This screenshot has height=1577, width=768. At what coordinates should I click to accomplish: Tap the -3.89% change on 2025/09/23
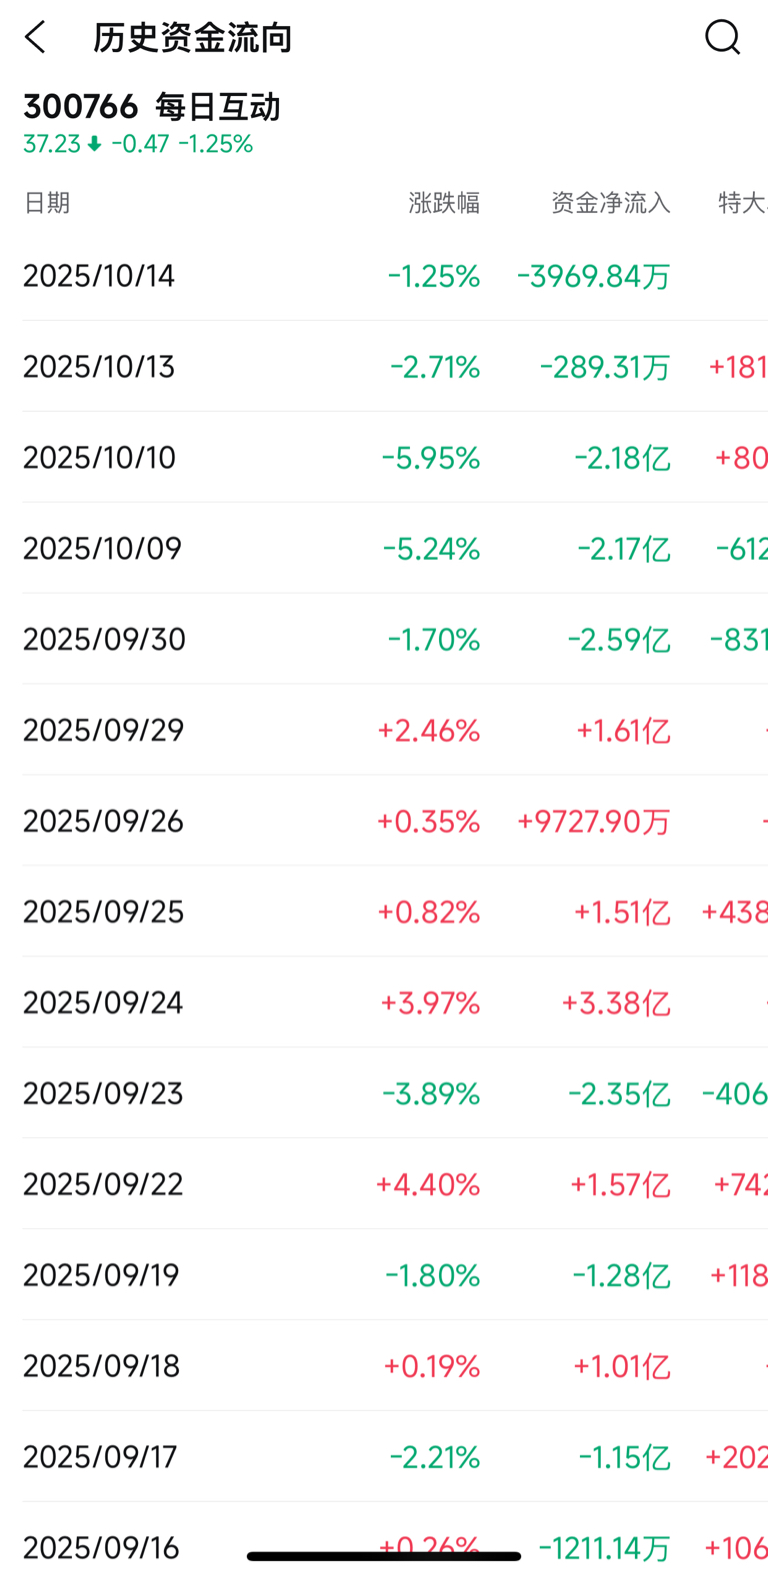tap(431, 1094)
